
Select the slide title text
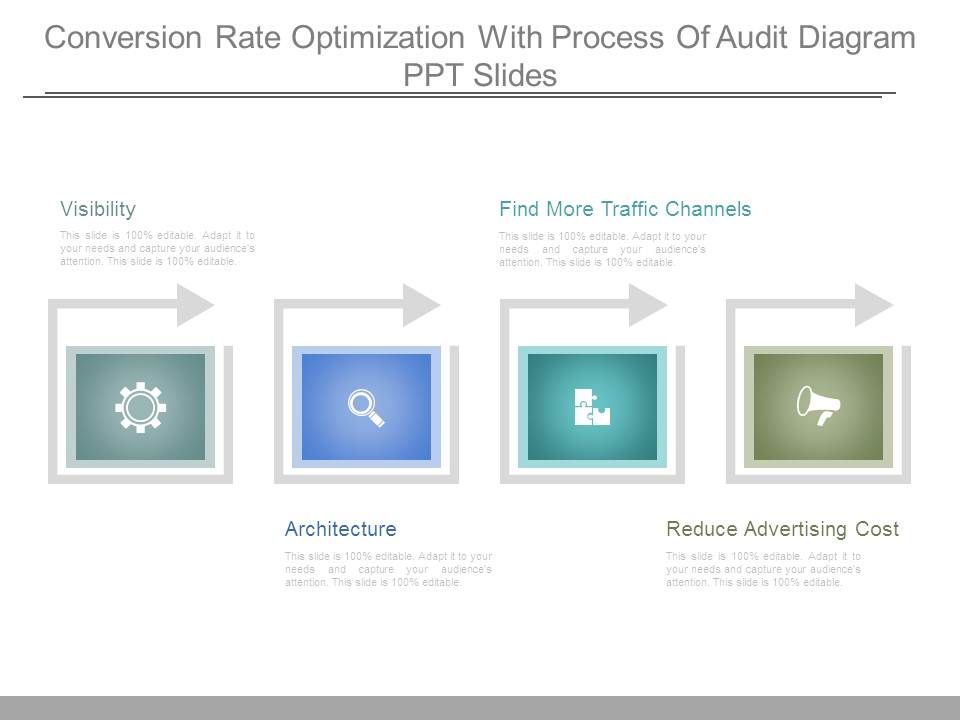[480, 56]
